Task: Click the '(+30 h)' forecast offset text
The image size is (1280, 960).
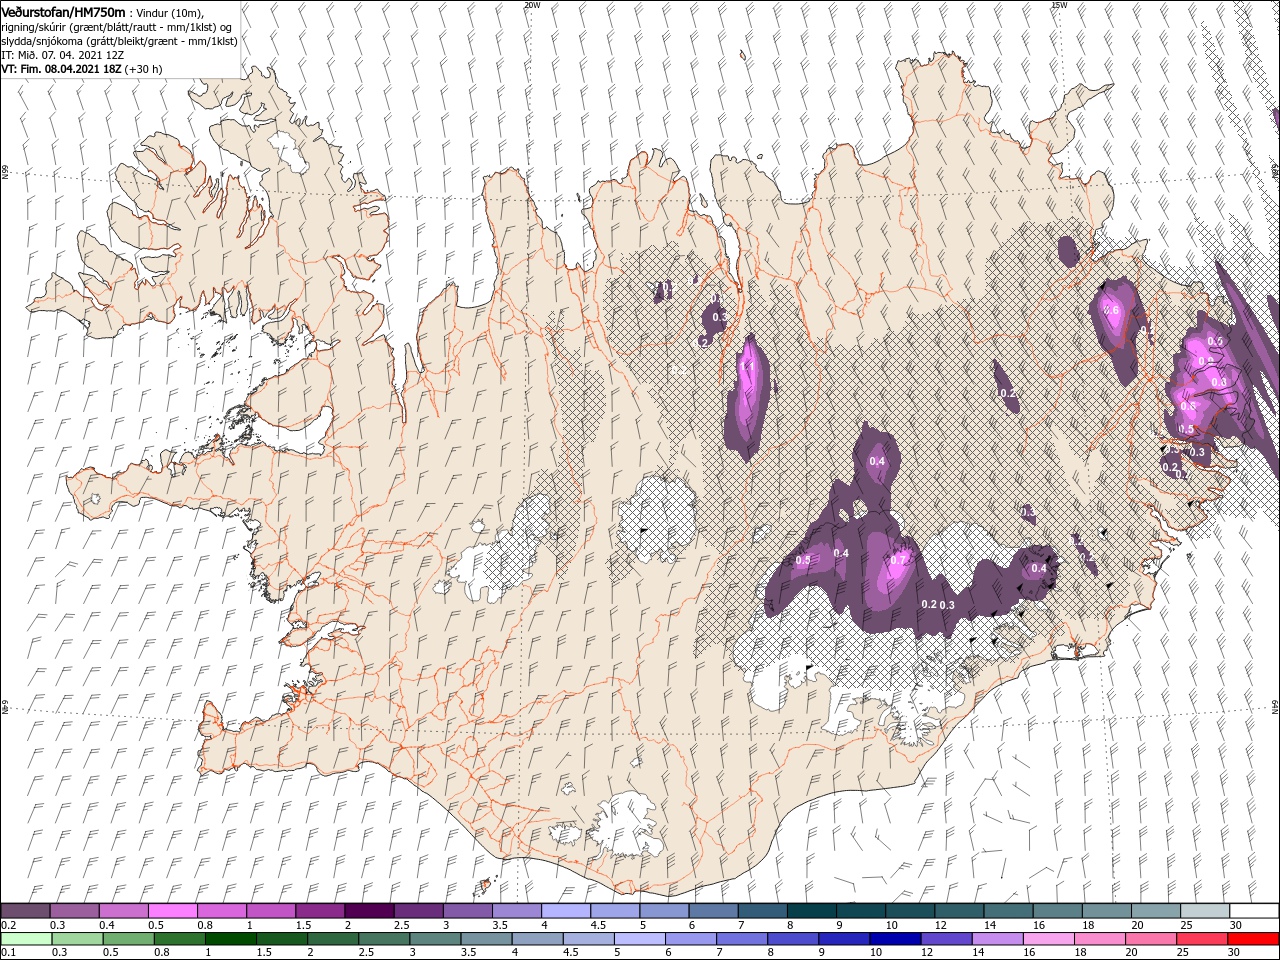Action: tap(144, 69)
